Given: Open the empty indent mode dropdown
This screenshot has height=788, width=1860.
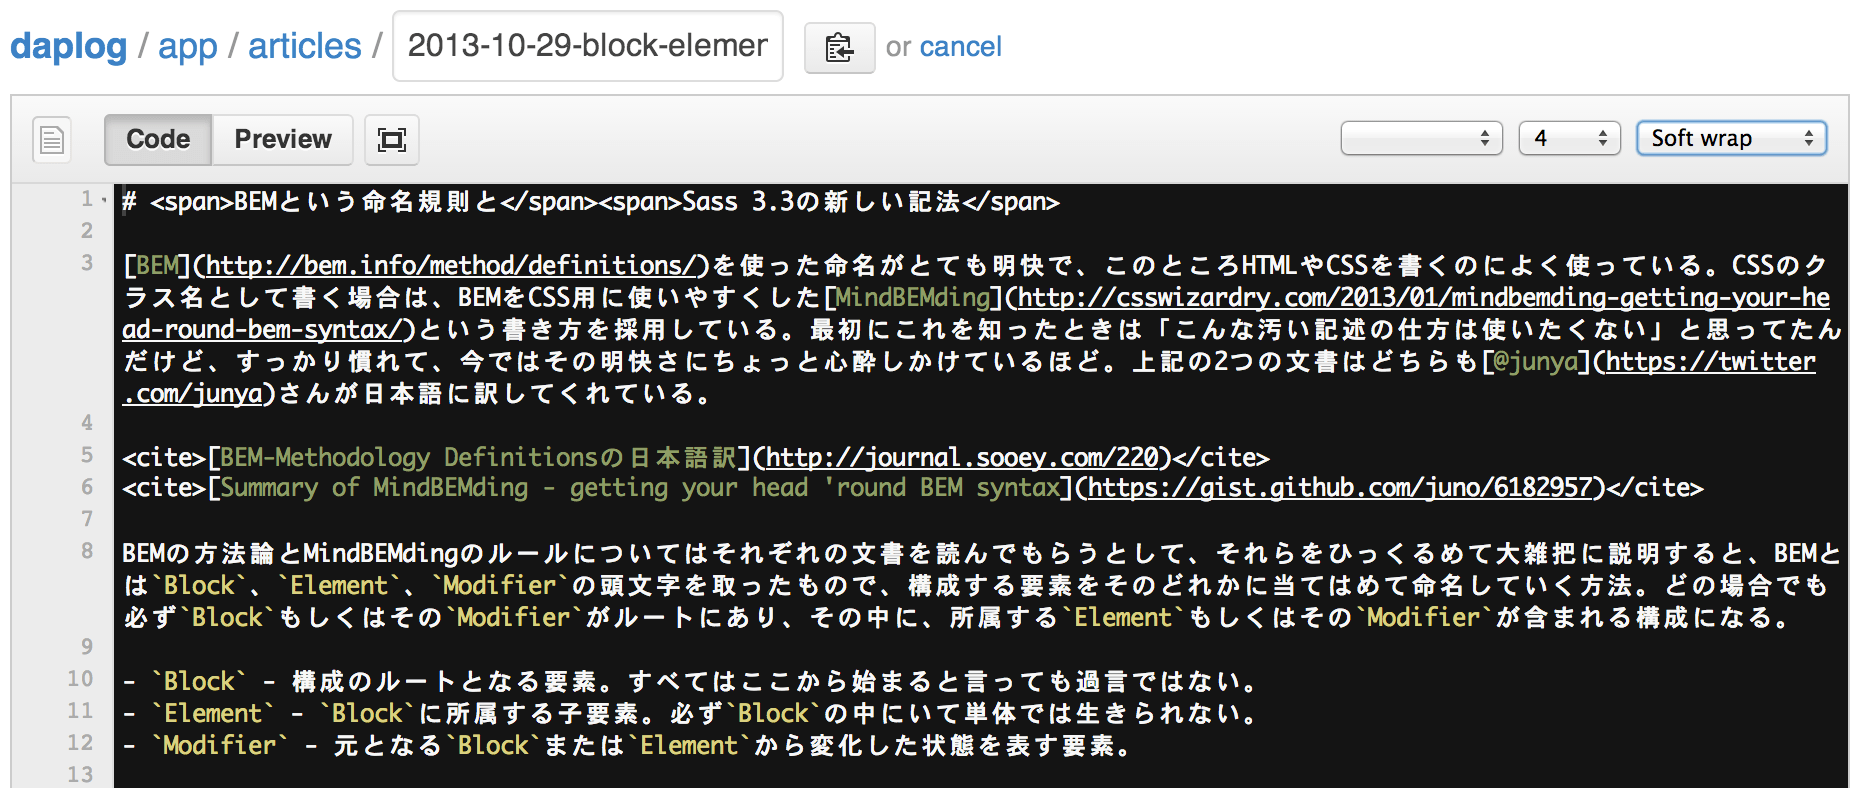Looking at the screenshot, I should tap(1421, 138).
